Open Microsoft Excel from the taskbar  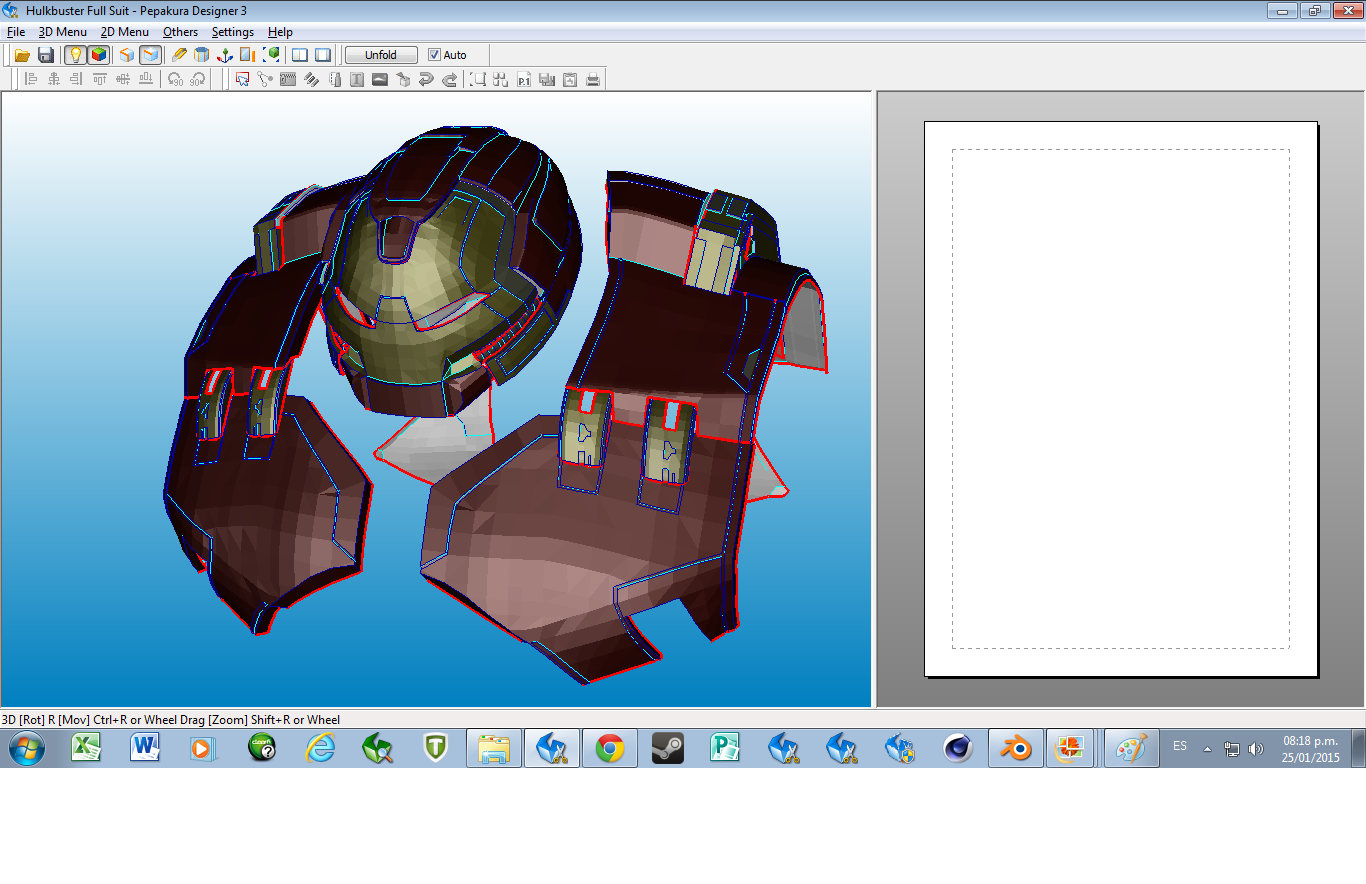pyautogui.click(x=86, y=748)
